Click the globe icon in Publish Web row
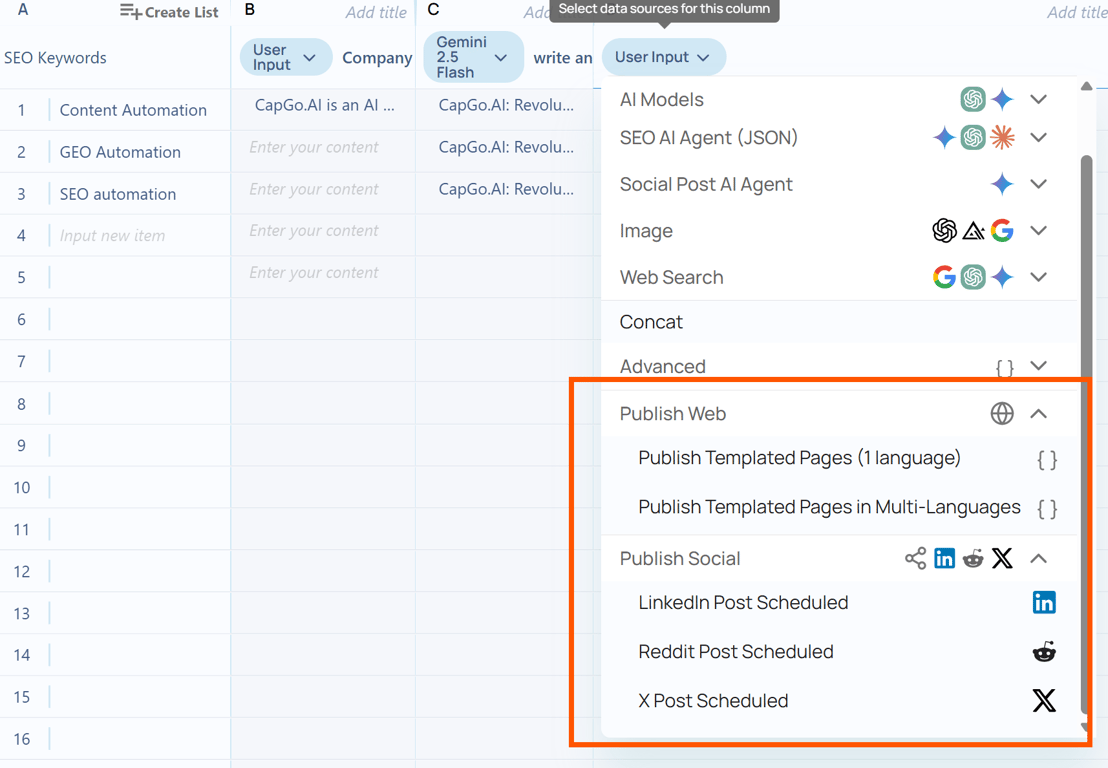This screenshot has height=768, width=1108. point(1002,413)
